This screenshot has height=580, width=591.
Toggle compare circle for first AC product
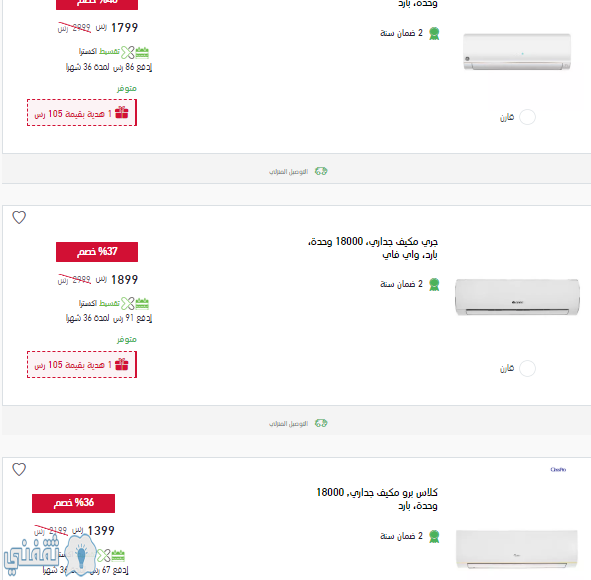[527, 117]
